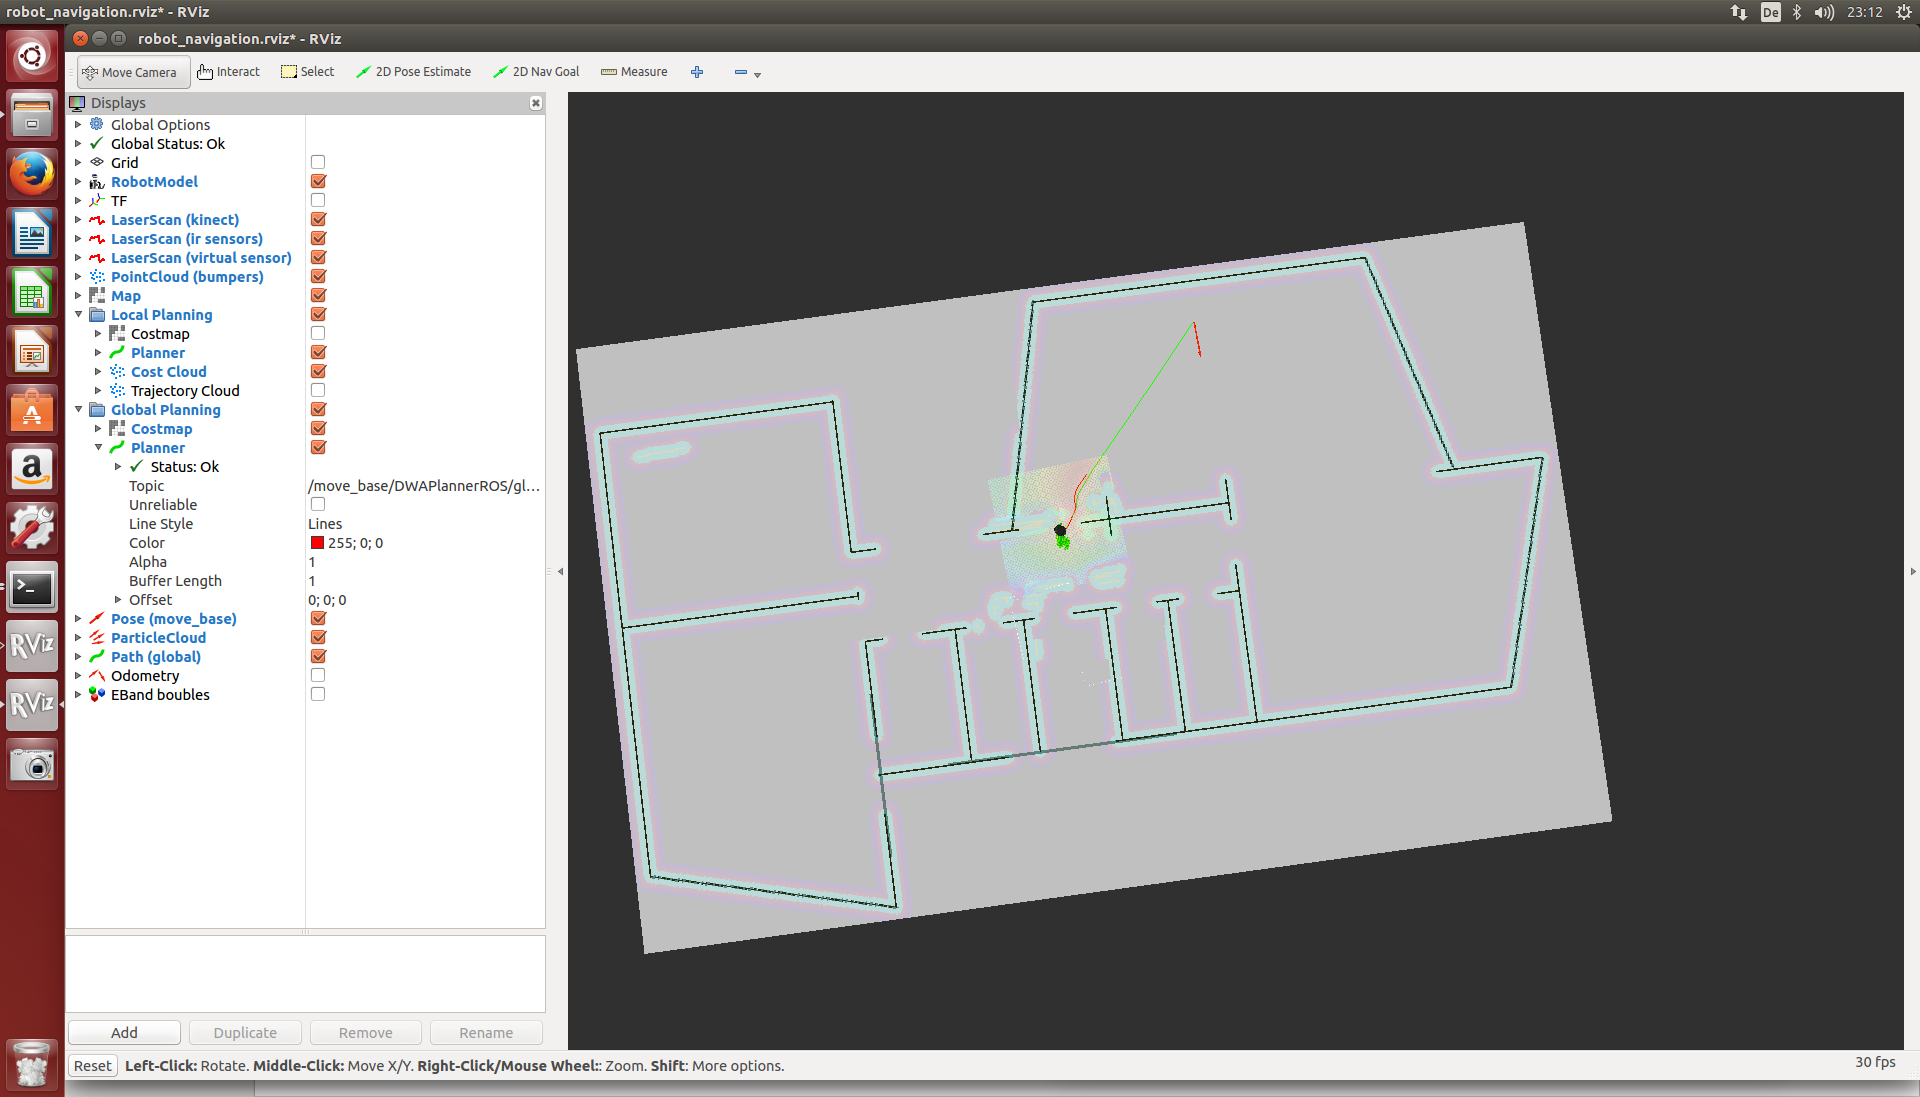Image resolution: width=1920 pixels, height=1097 pixels.
Task: Click the red Color swatch
Action: click(x=317, y=543)
